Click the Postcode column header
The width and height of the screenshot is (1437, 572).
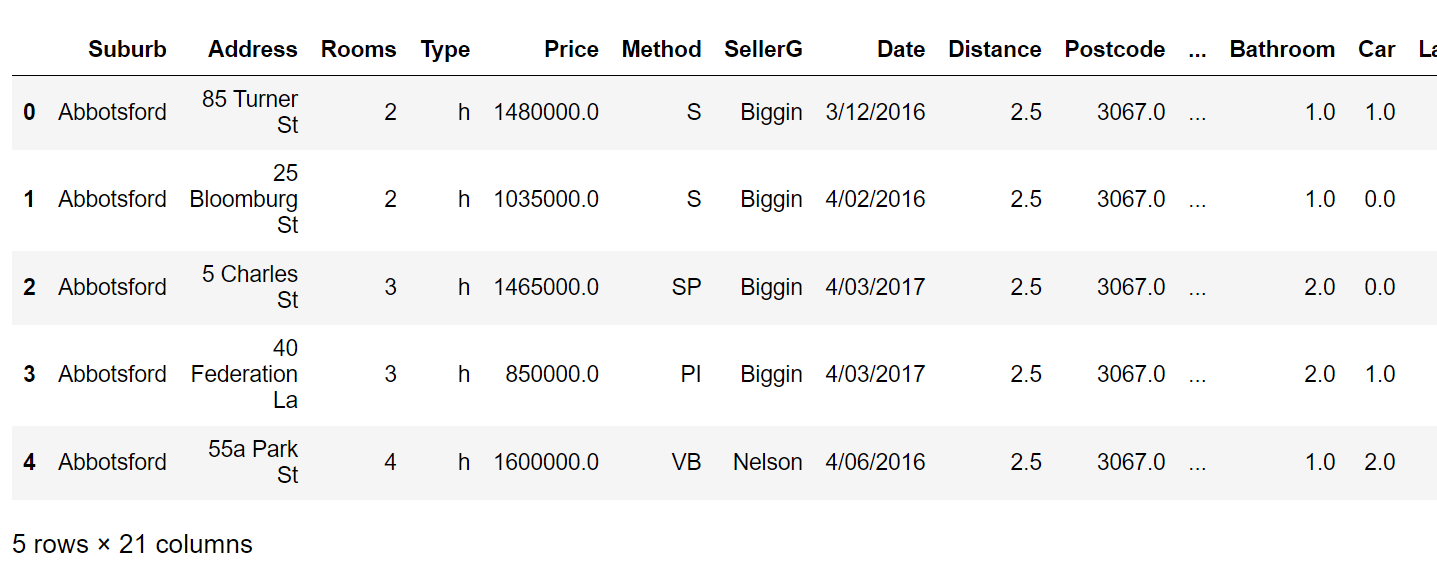(x=1114, y=49)
